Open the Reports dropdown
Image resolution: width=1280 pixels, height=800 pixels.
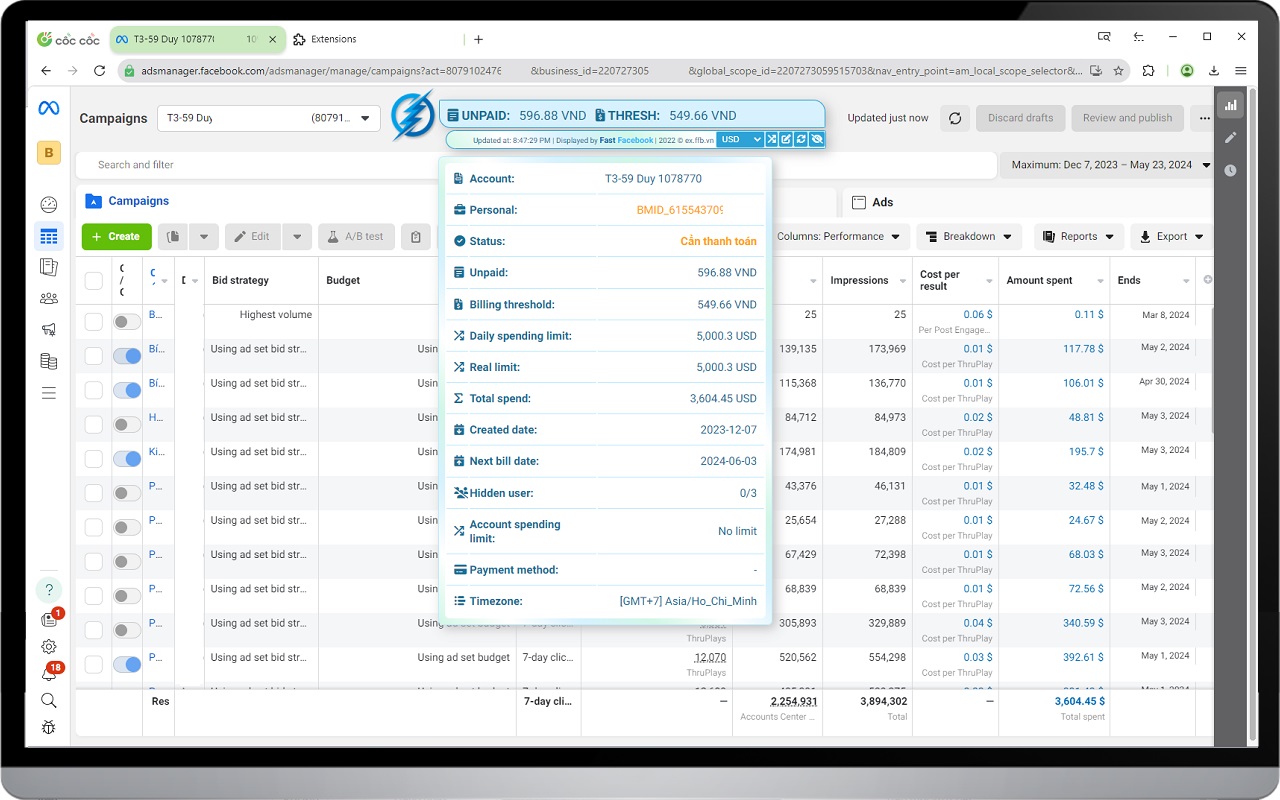click(x=1078, y=237)
